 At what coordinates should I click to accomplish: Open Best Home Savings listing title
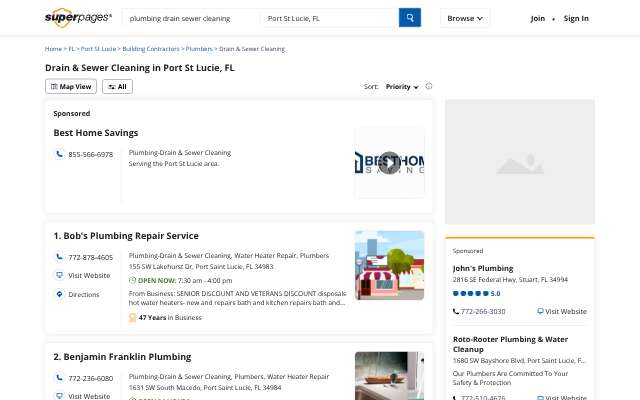[96, 133]
